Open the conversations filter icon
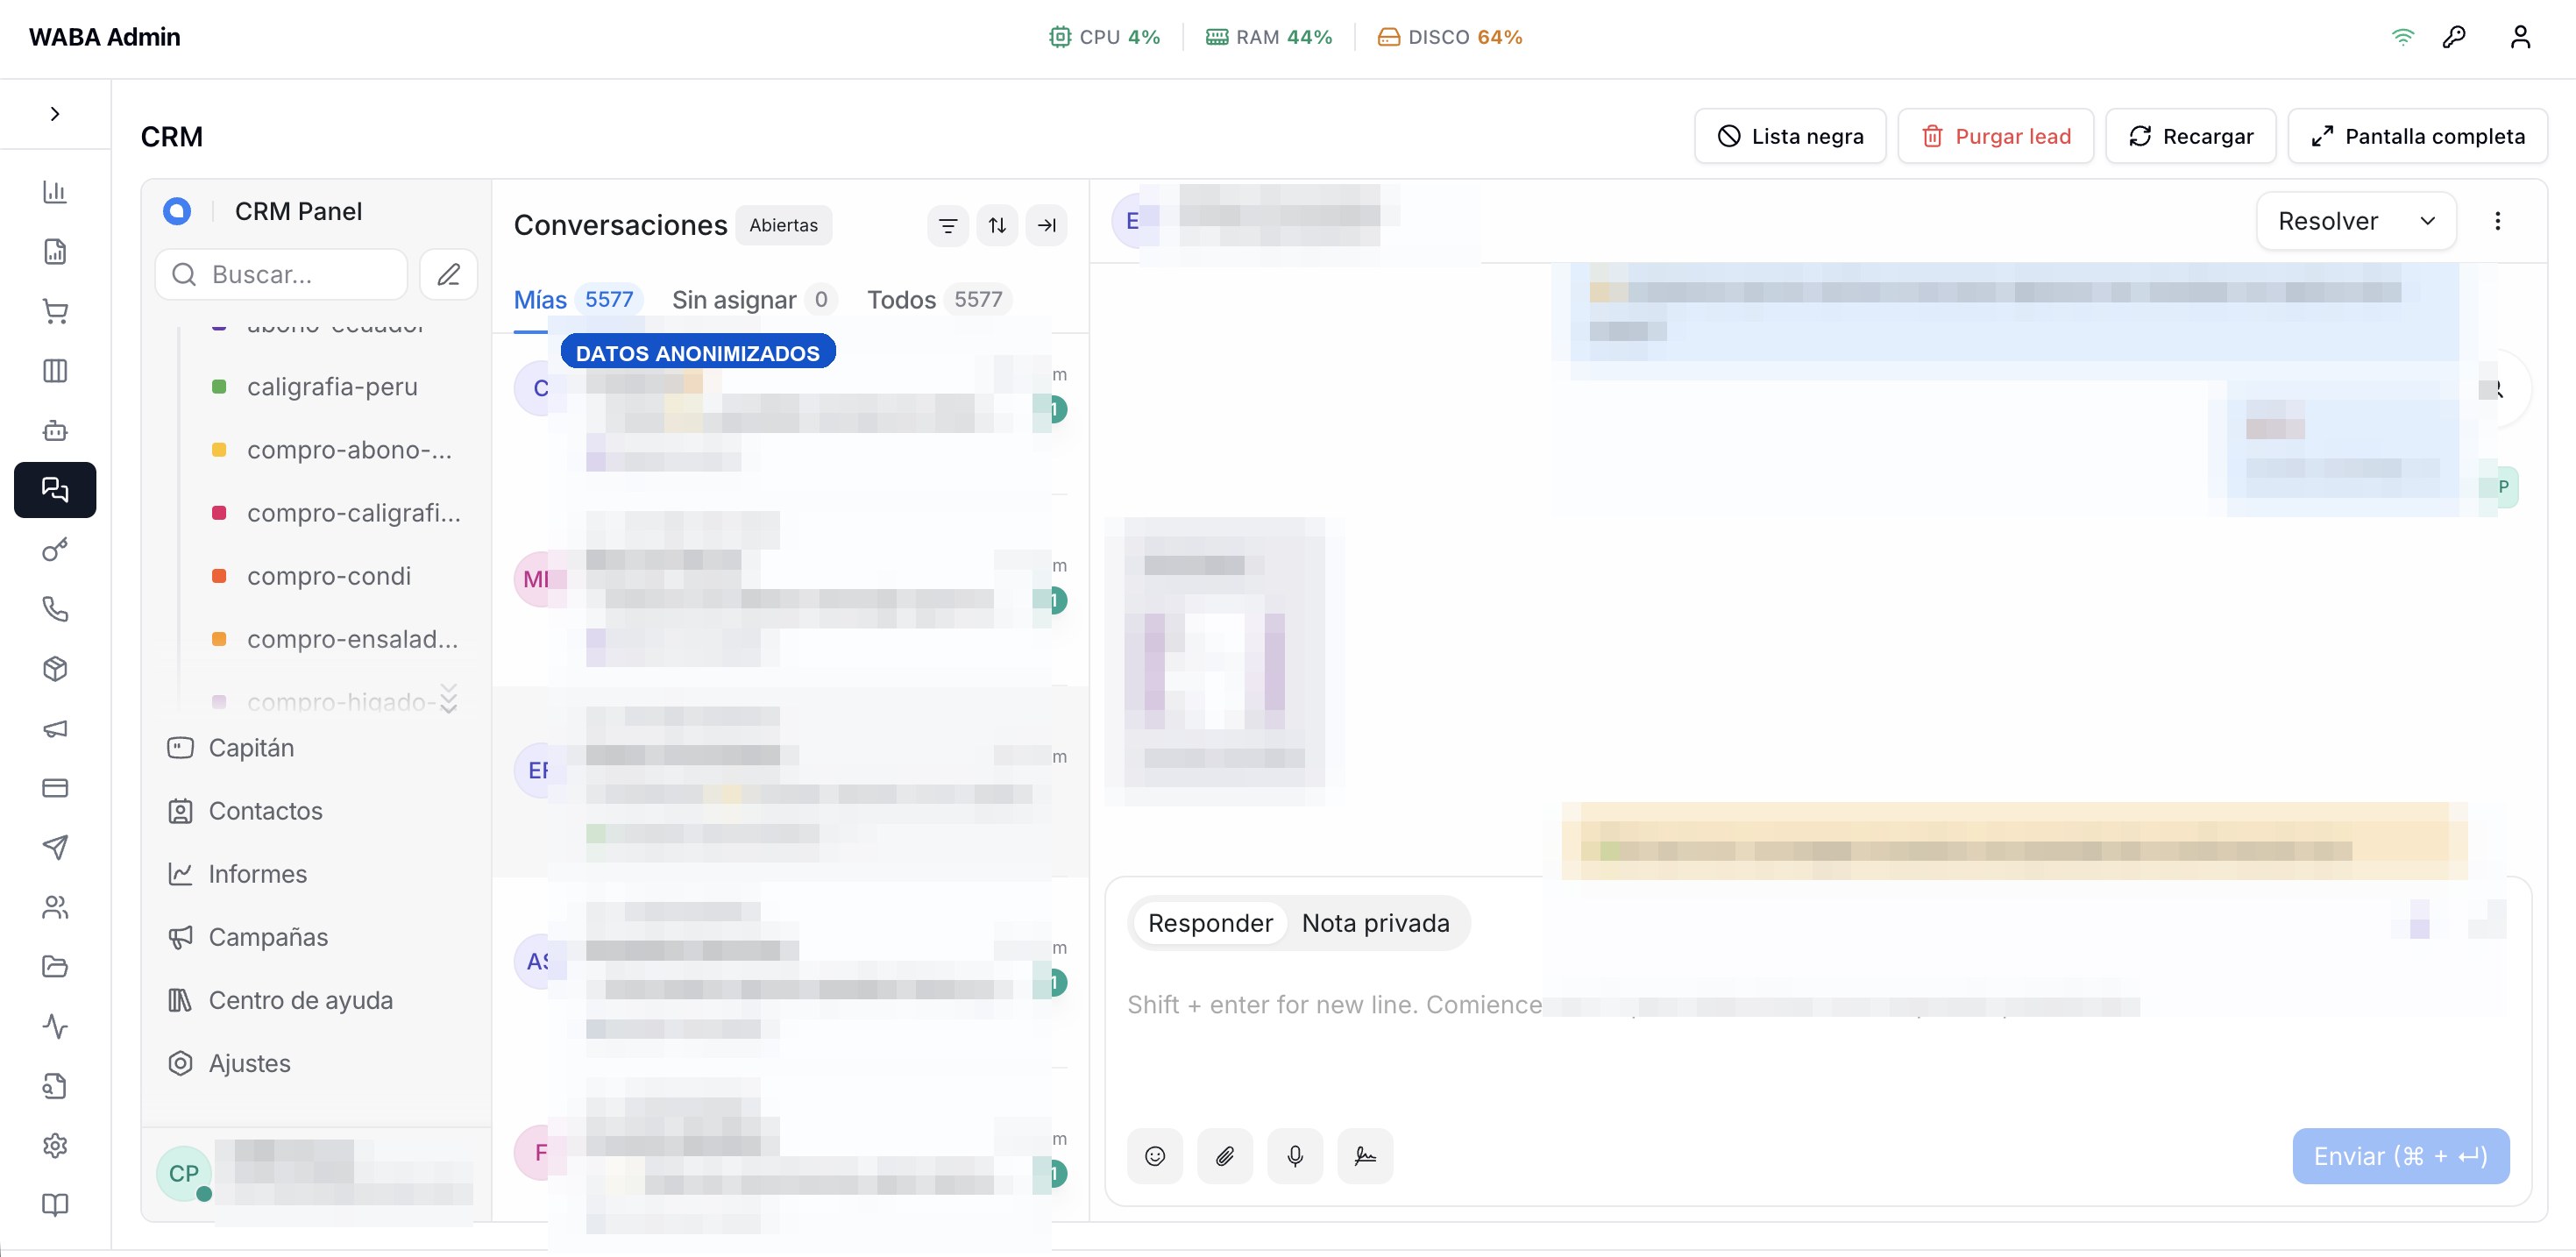Image resolution: width=2576 pixels, height=1257 pixels. [x=948, y=225]
